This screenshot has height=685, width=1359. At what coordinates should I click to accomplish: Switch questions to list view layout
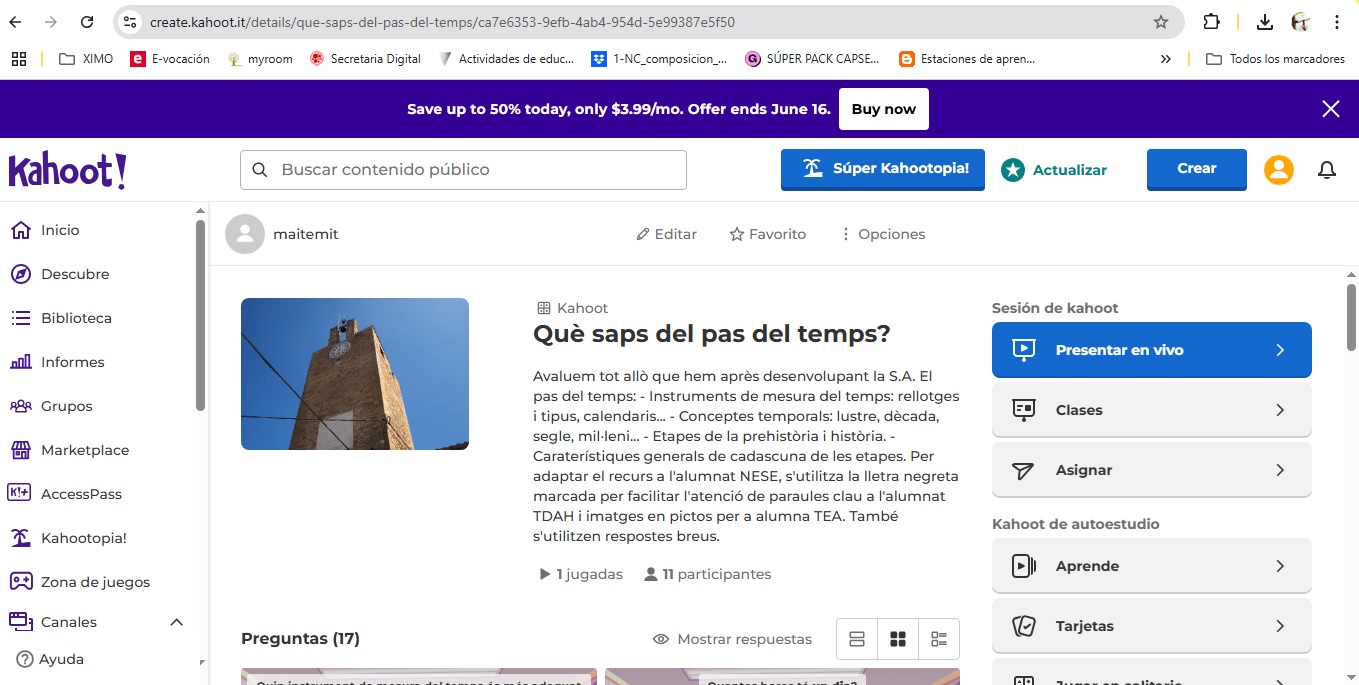pos(856,638)
